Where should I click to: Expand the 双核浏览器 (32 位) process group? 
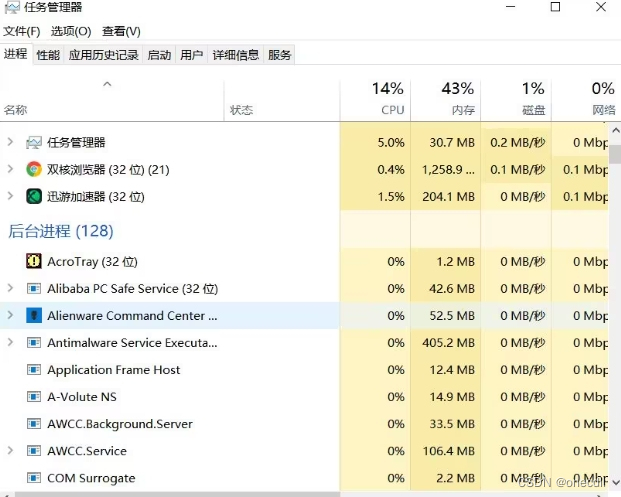[11, 169]
